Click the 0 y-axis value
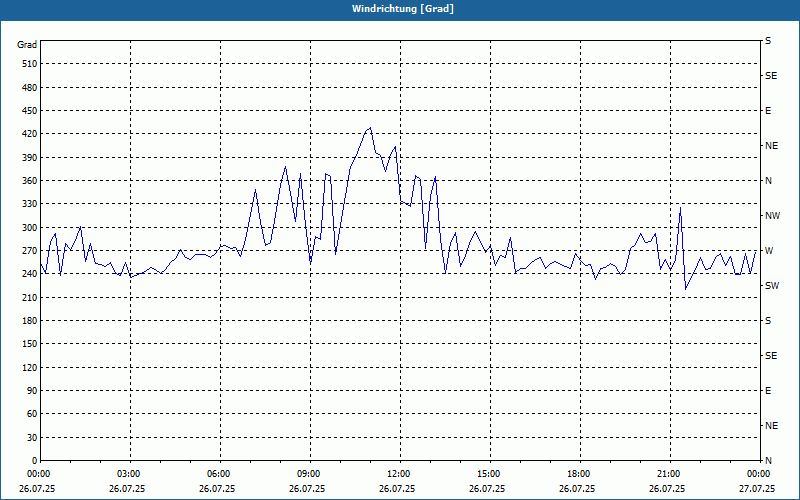The image size is (800, 500). tap(35, 461)
